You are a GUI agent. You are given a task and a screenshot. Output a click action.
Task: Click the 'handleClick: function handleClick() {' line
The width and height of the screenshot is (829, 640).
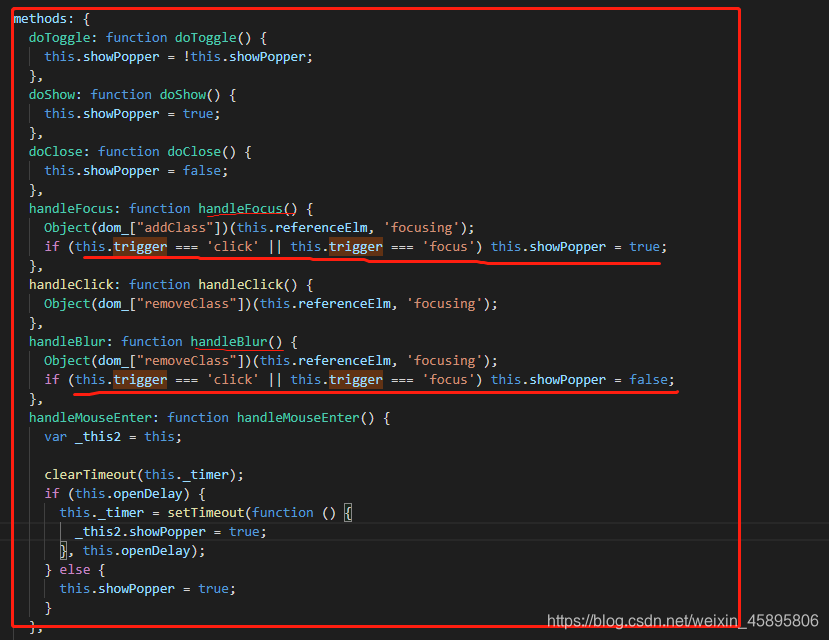(x=171, y=285)
